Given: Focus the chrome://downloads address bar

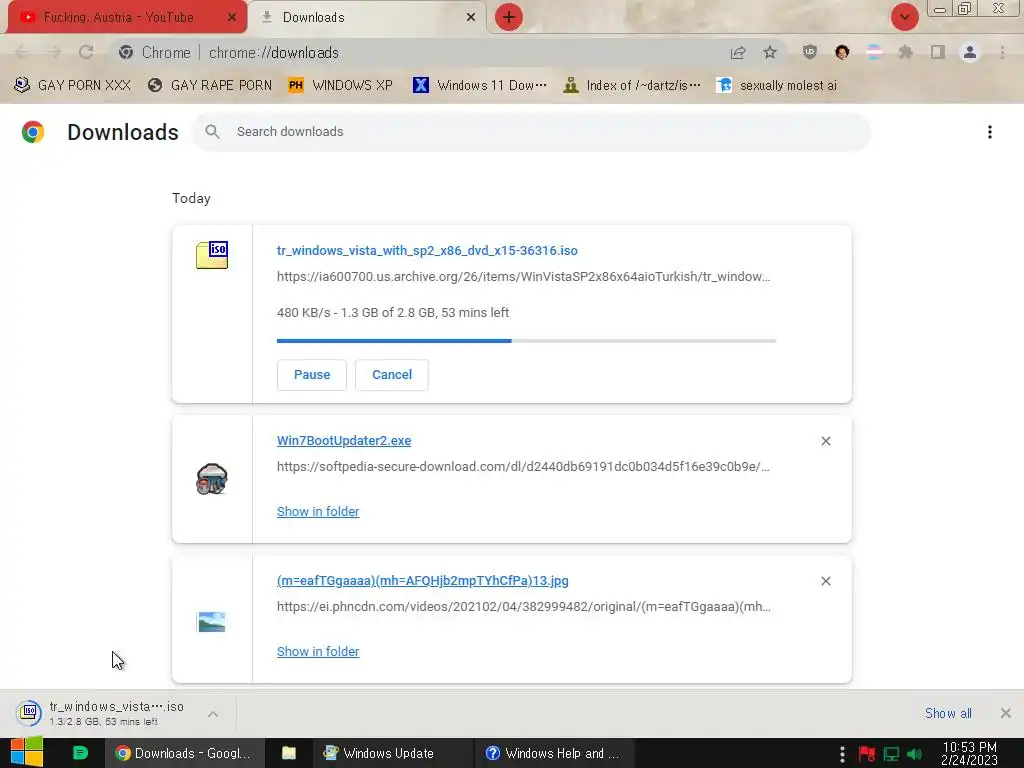Looking at the screenshot, I should point(418,52).
